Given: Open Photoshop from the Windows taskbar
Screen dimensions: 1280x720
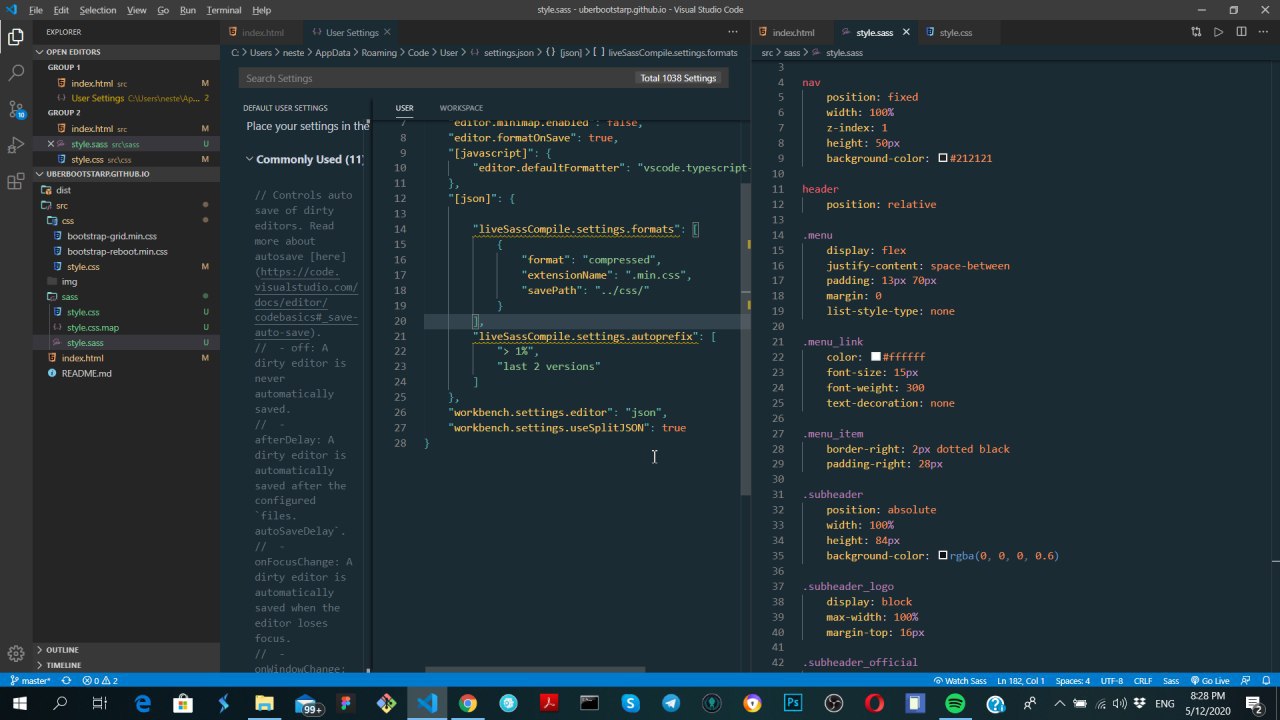Looking at the screenshot, I should point(792,704).
